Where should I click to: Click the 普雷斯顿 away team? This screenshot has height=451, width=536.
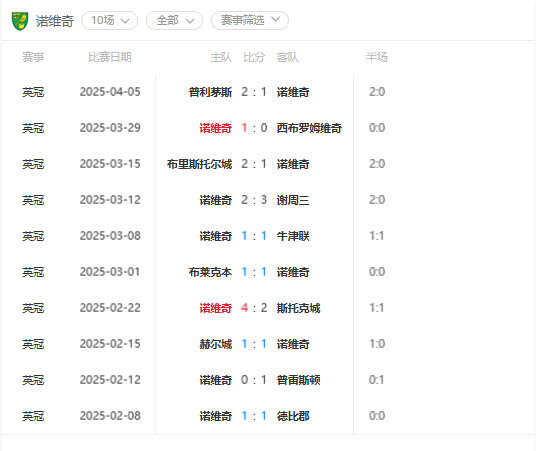pos(298,380)
